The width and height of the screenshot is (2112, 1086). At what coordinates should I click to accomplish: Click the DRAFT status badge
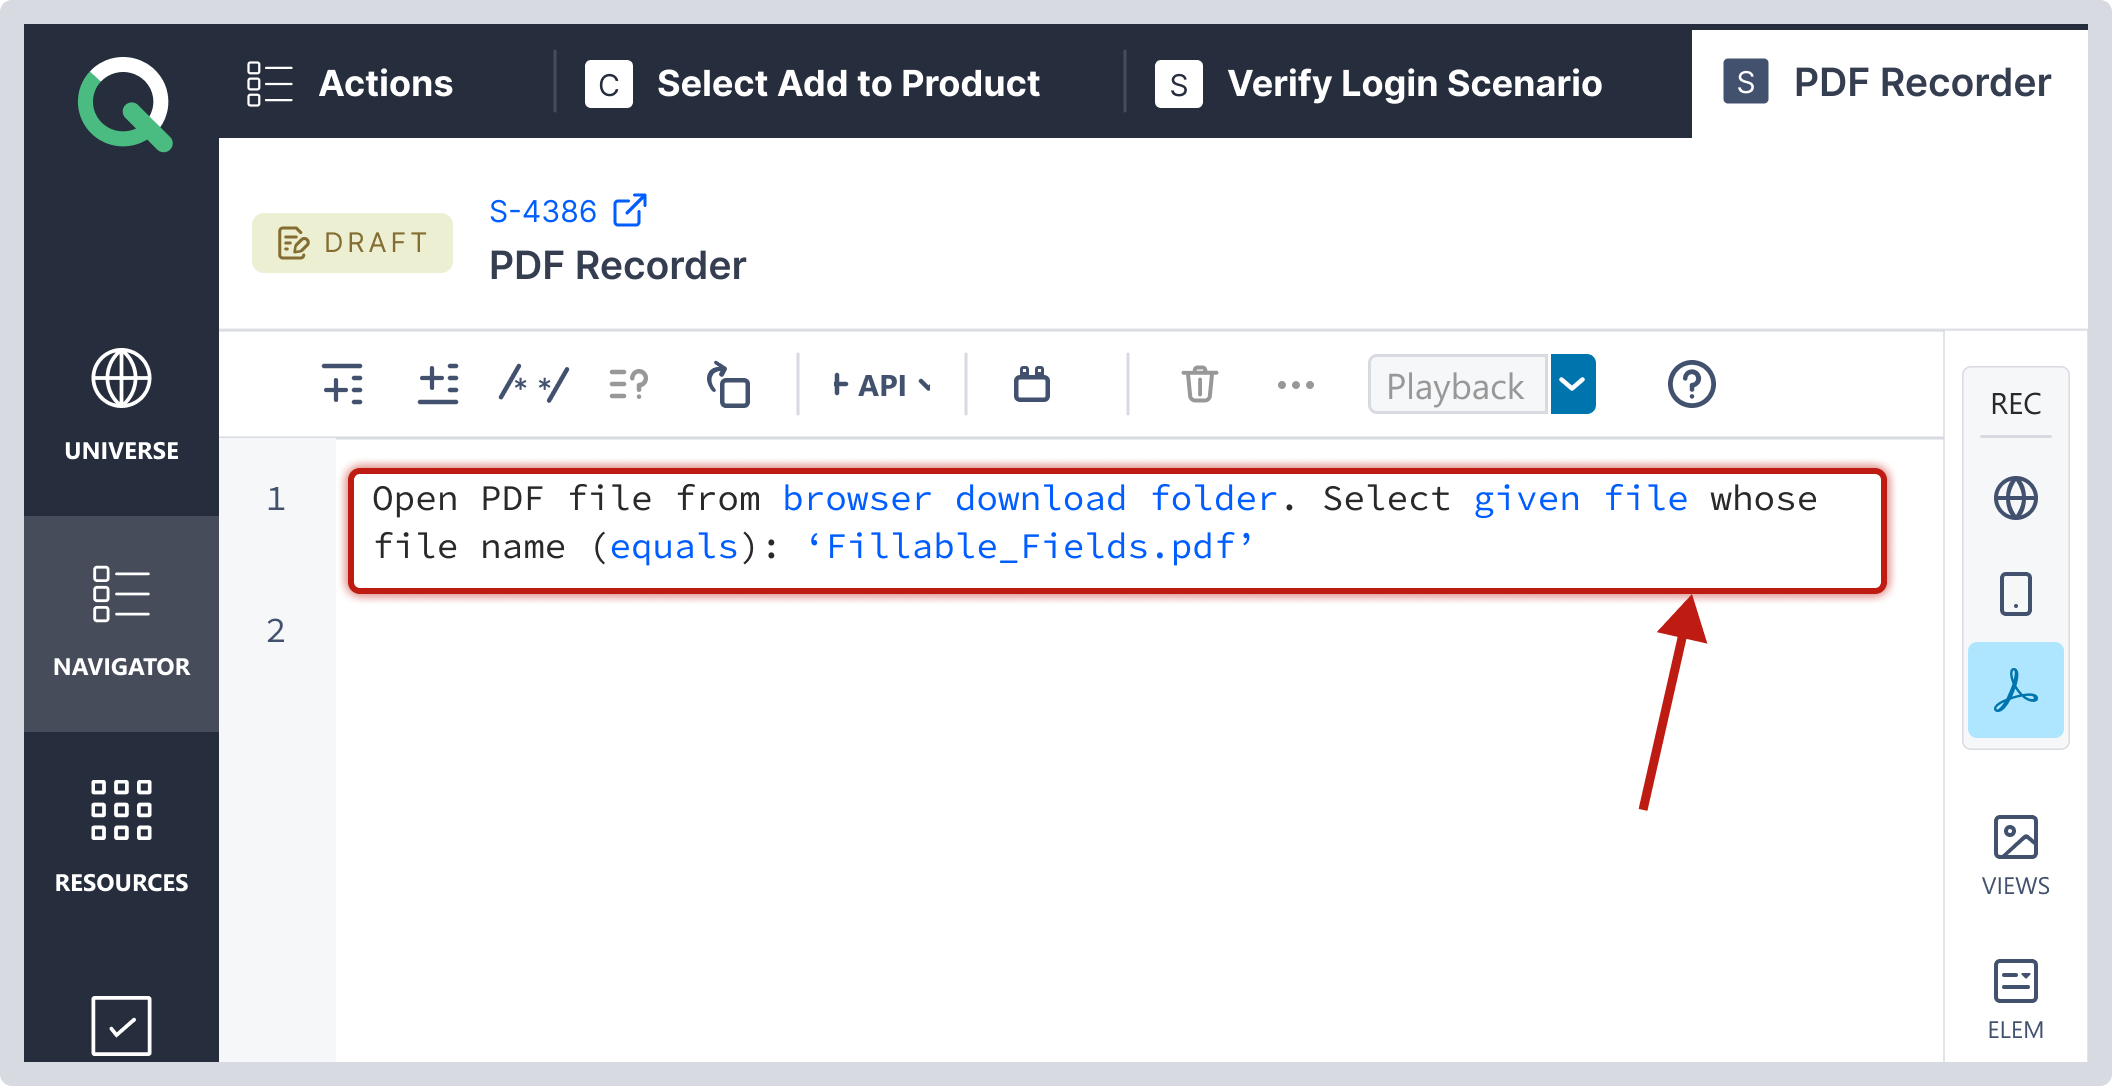pos(352,243)
